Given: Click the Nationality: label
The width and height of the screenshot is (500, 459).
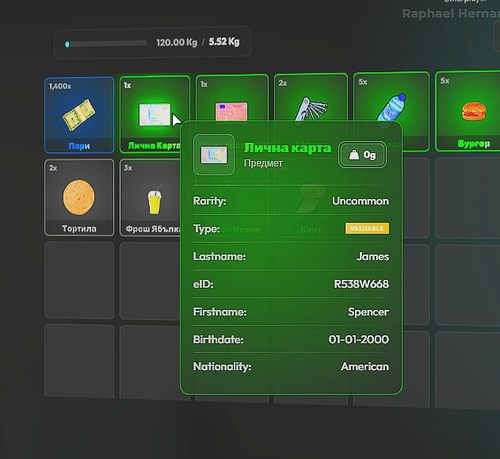Looking at the screenshot, I should point(222,367).
